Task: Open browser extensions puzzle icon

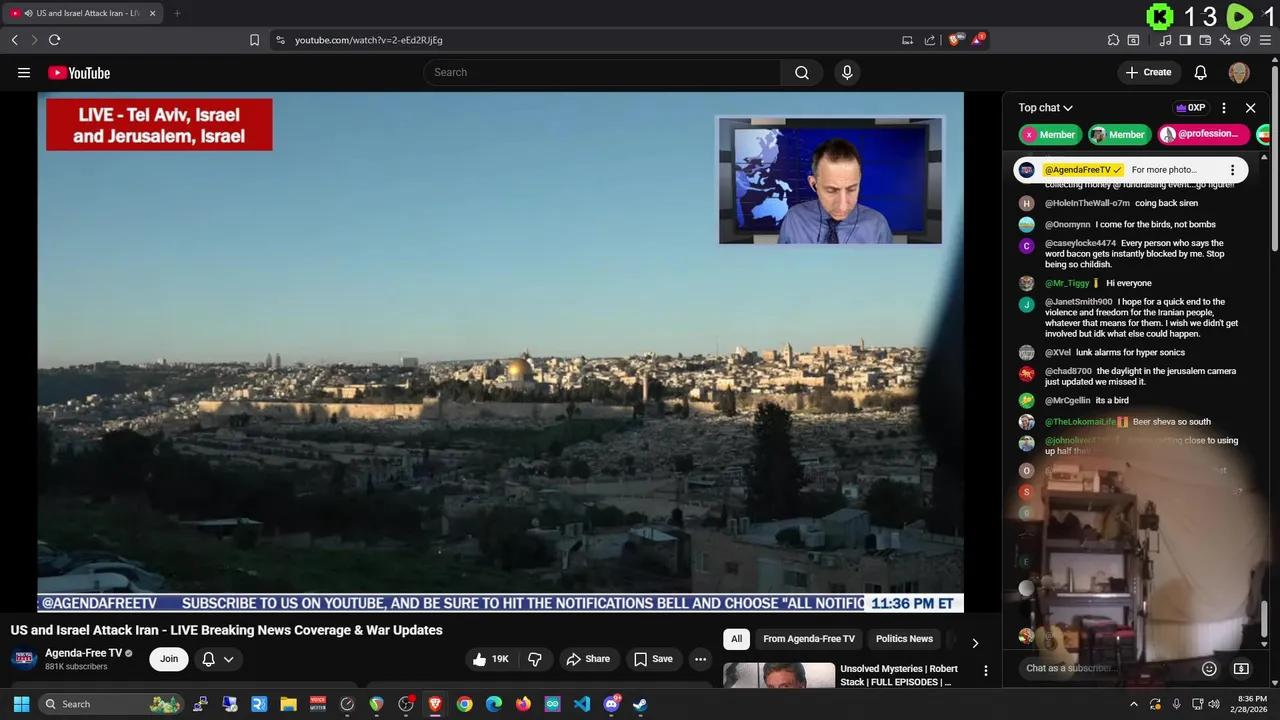Action: click(x=1113, y=40)
